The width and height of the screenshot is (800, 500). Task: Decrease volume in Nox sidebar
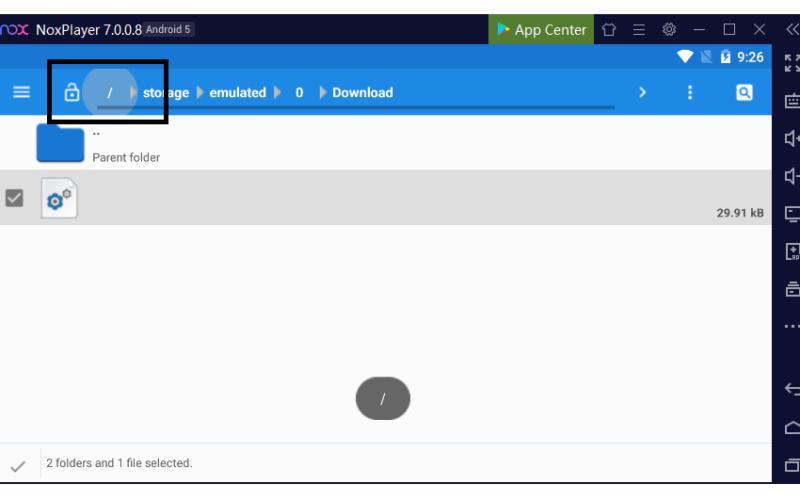coord(792,176)
